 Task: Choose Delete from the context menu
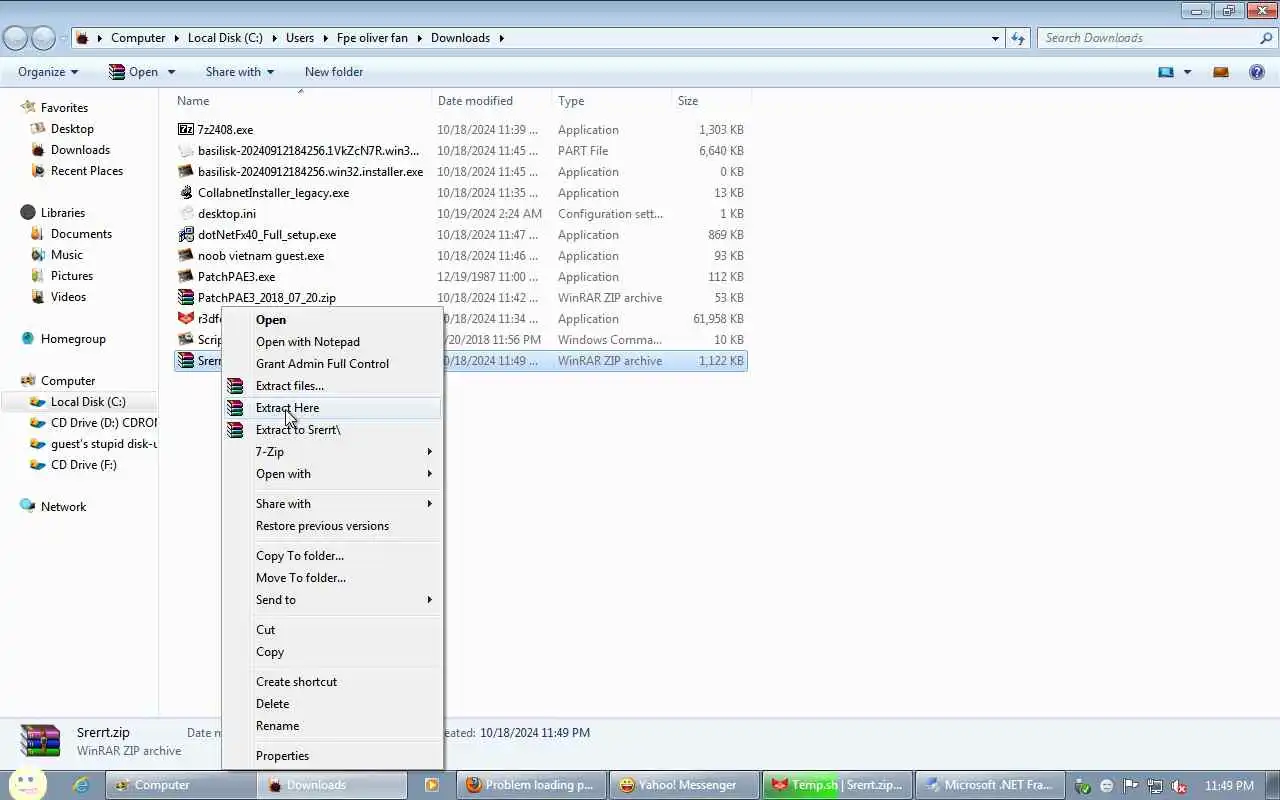tap(333, 704)
